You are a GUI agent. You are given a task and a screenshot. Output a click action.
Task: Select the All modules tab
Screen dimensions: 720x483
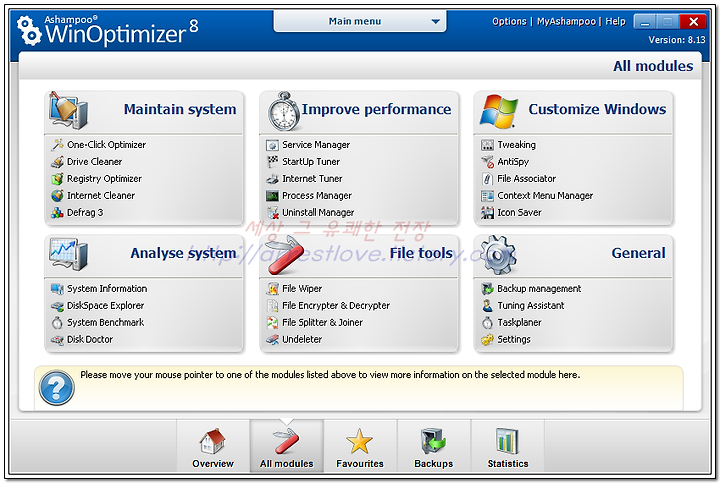(x=287, y=446)
